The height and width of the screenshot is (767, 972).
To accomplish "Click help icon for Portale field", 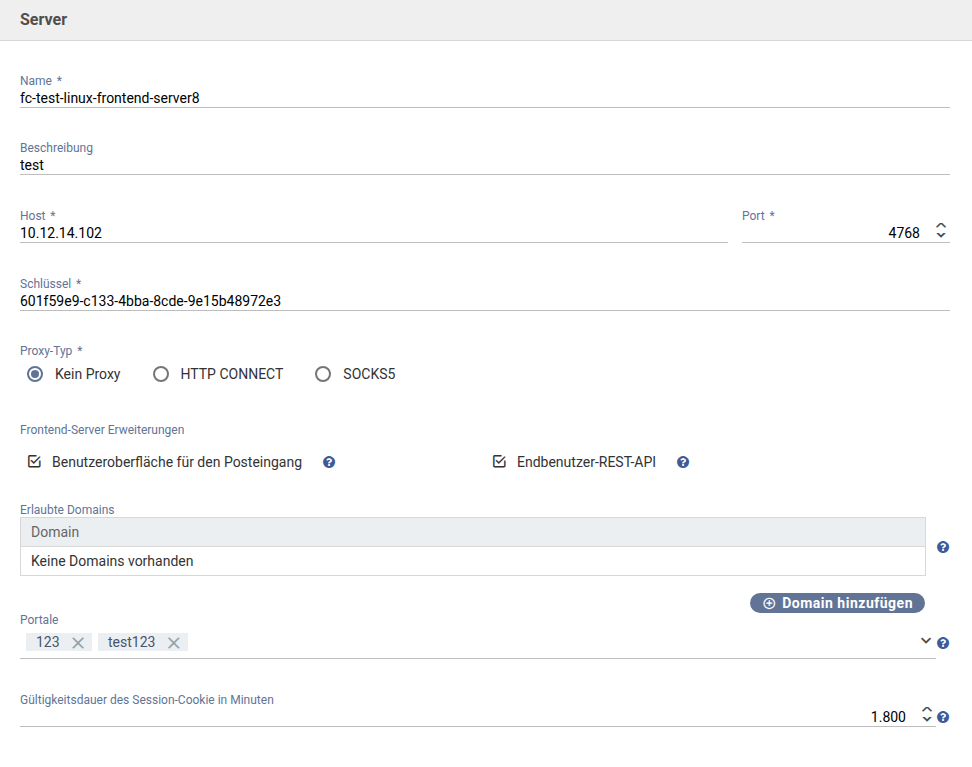I will tap(943, 643).
